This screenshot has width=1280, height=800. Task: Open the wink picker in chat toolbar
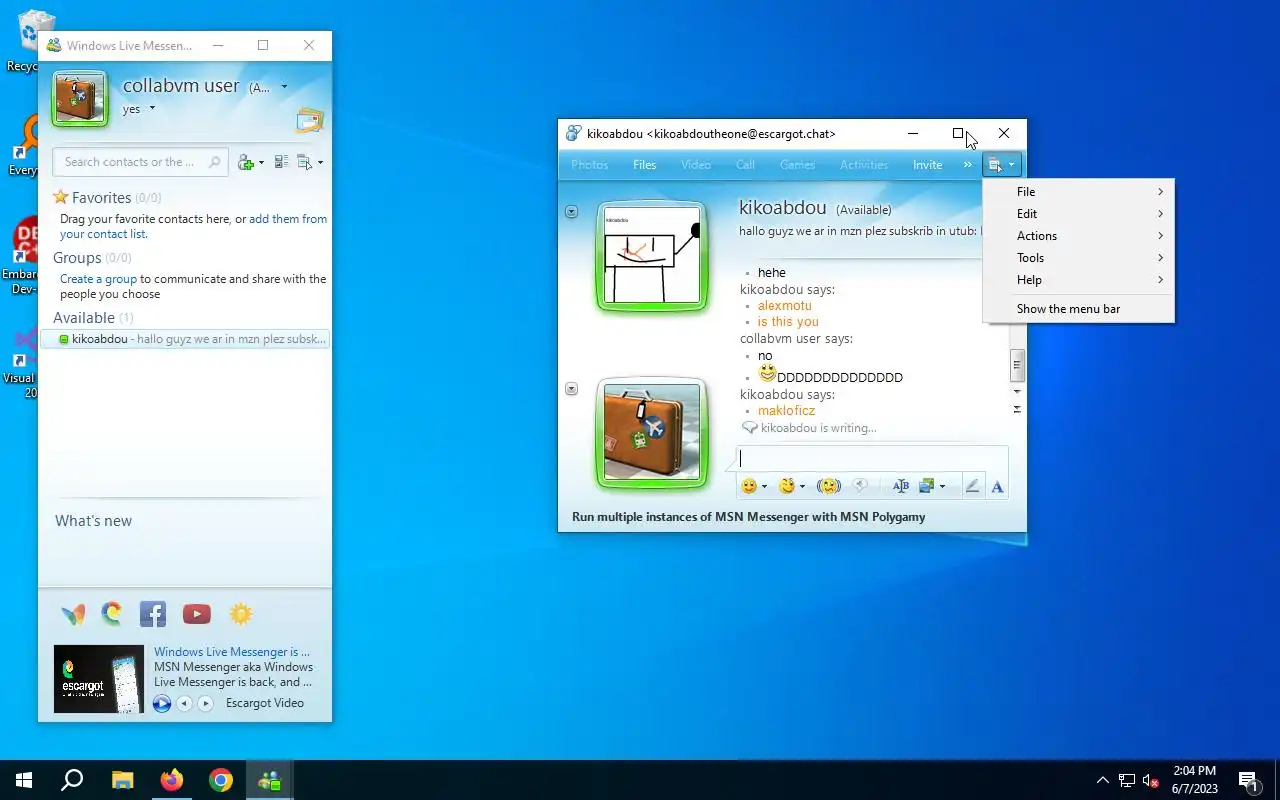point(787,486)
